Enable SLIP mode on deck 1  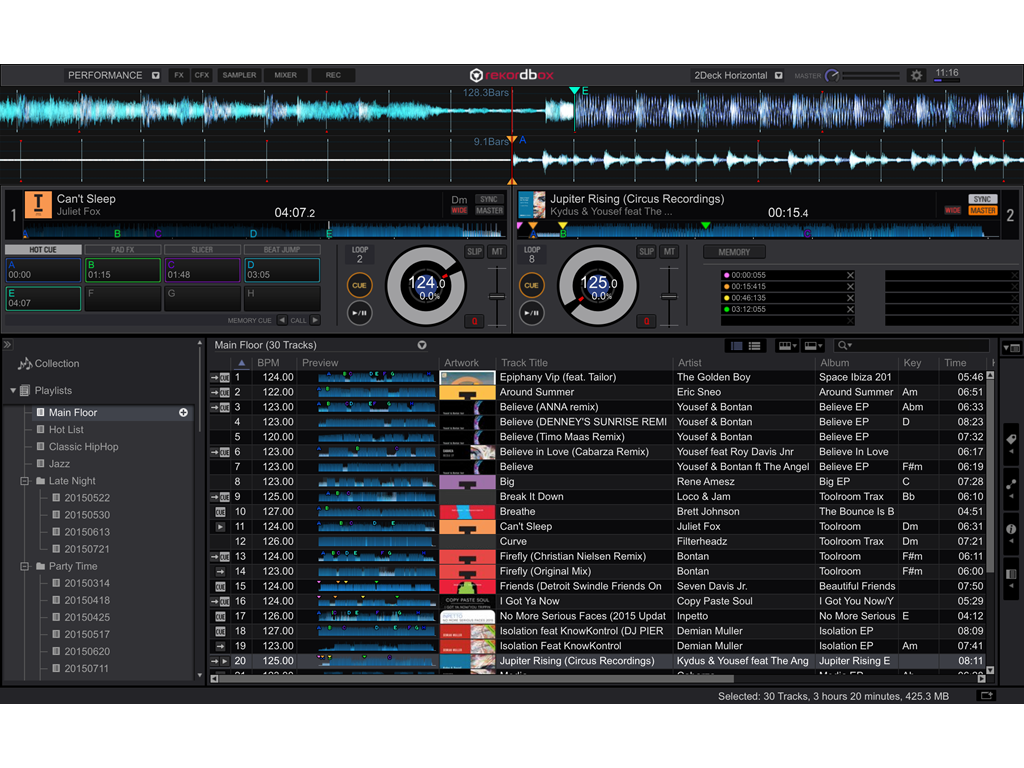474,252
